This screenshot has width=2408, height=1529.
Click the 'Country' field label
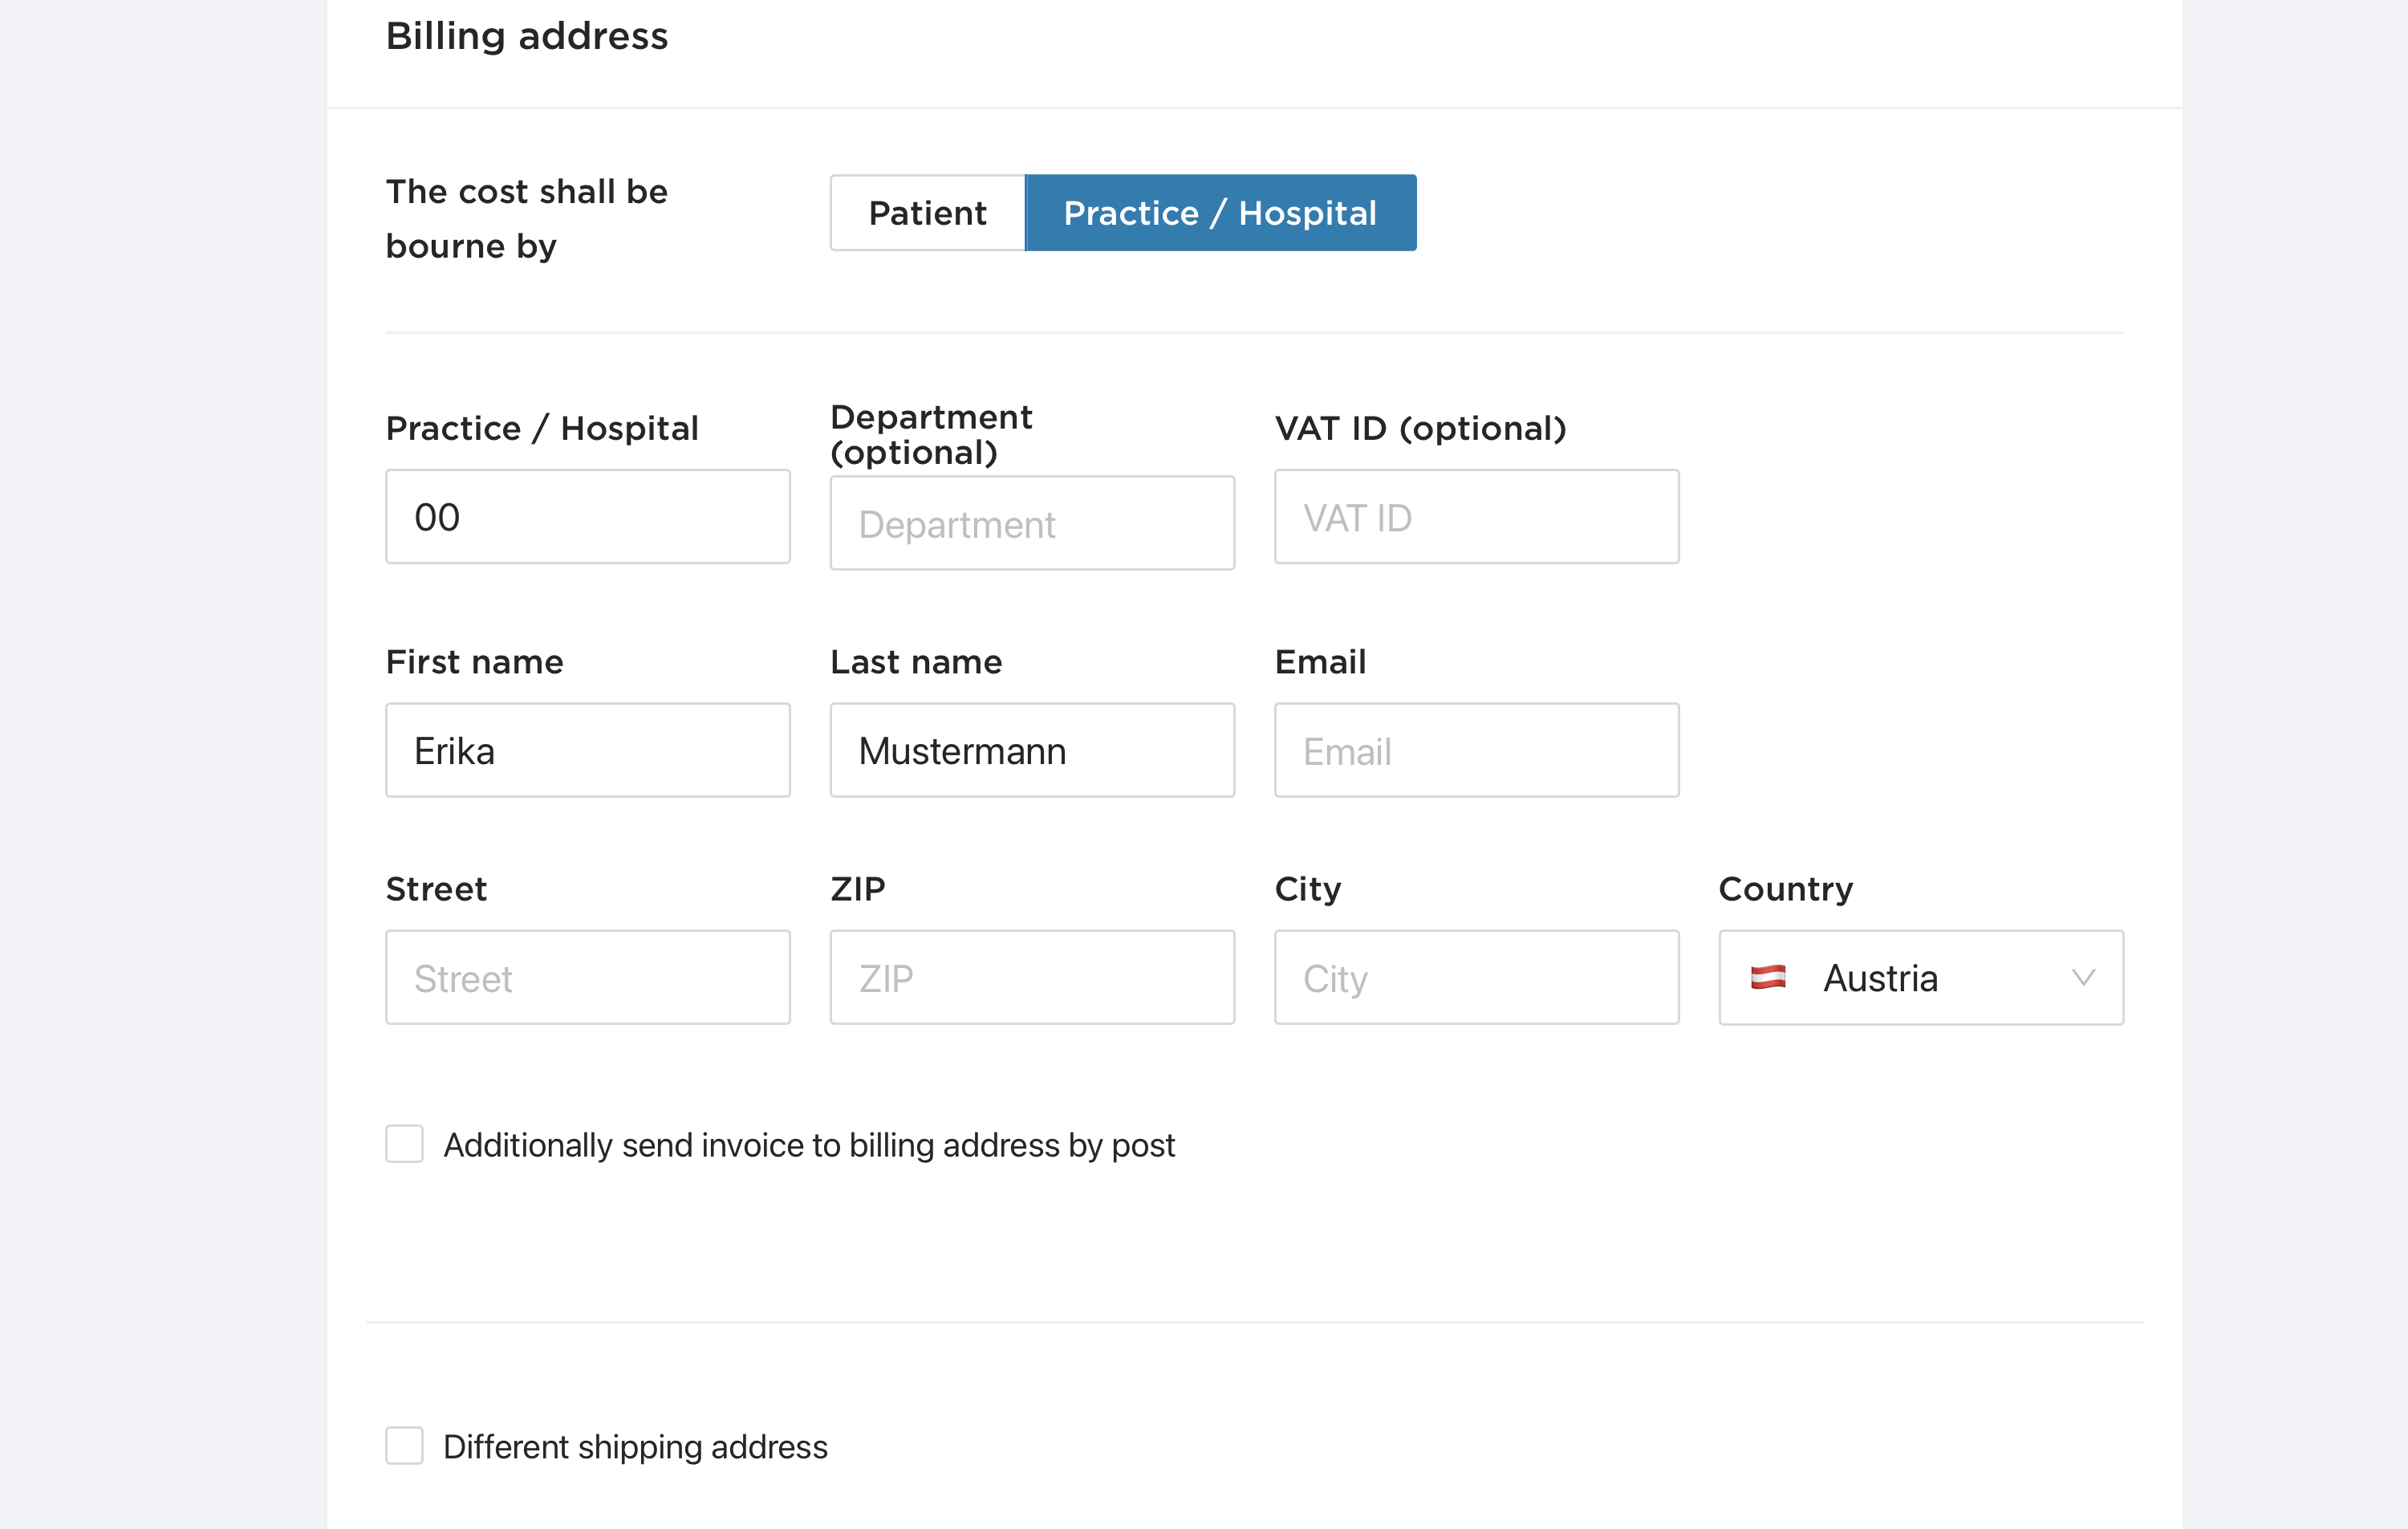[1786, 889]
